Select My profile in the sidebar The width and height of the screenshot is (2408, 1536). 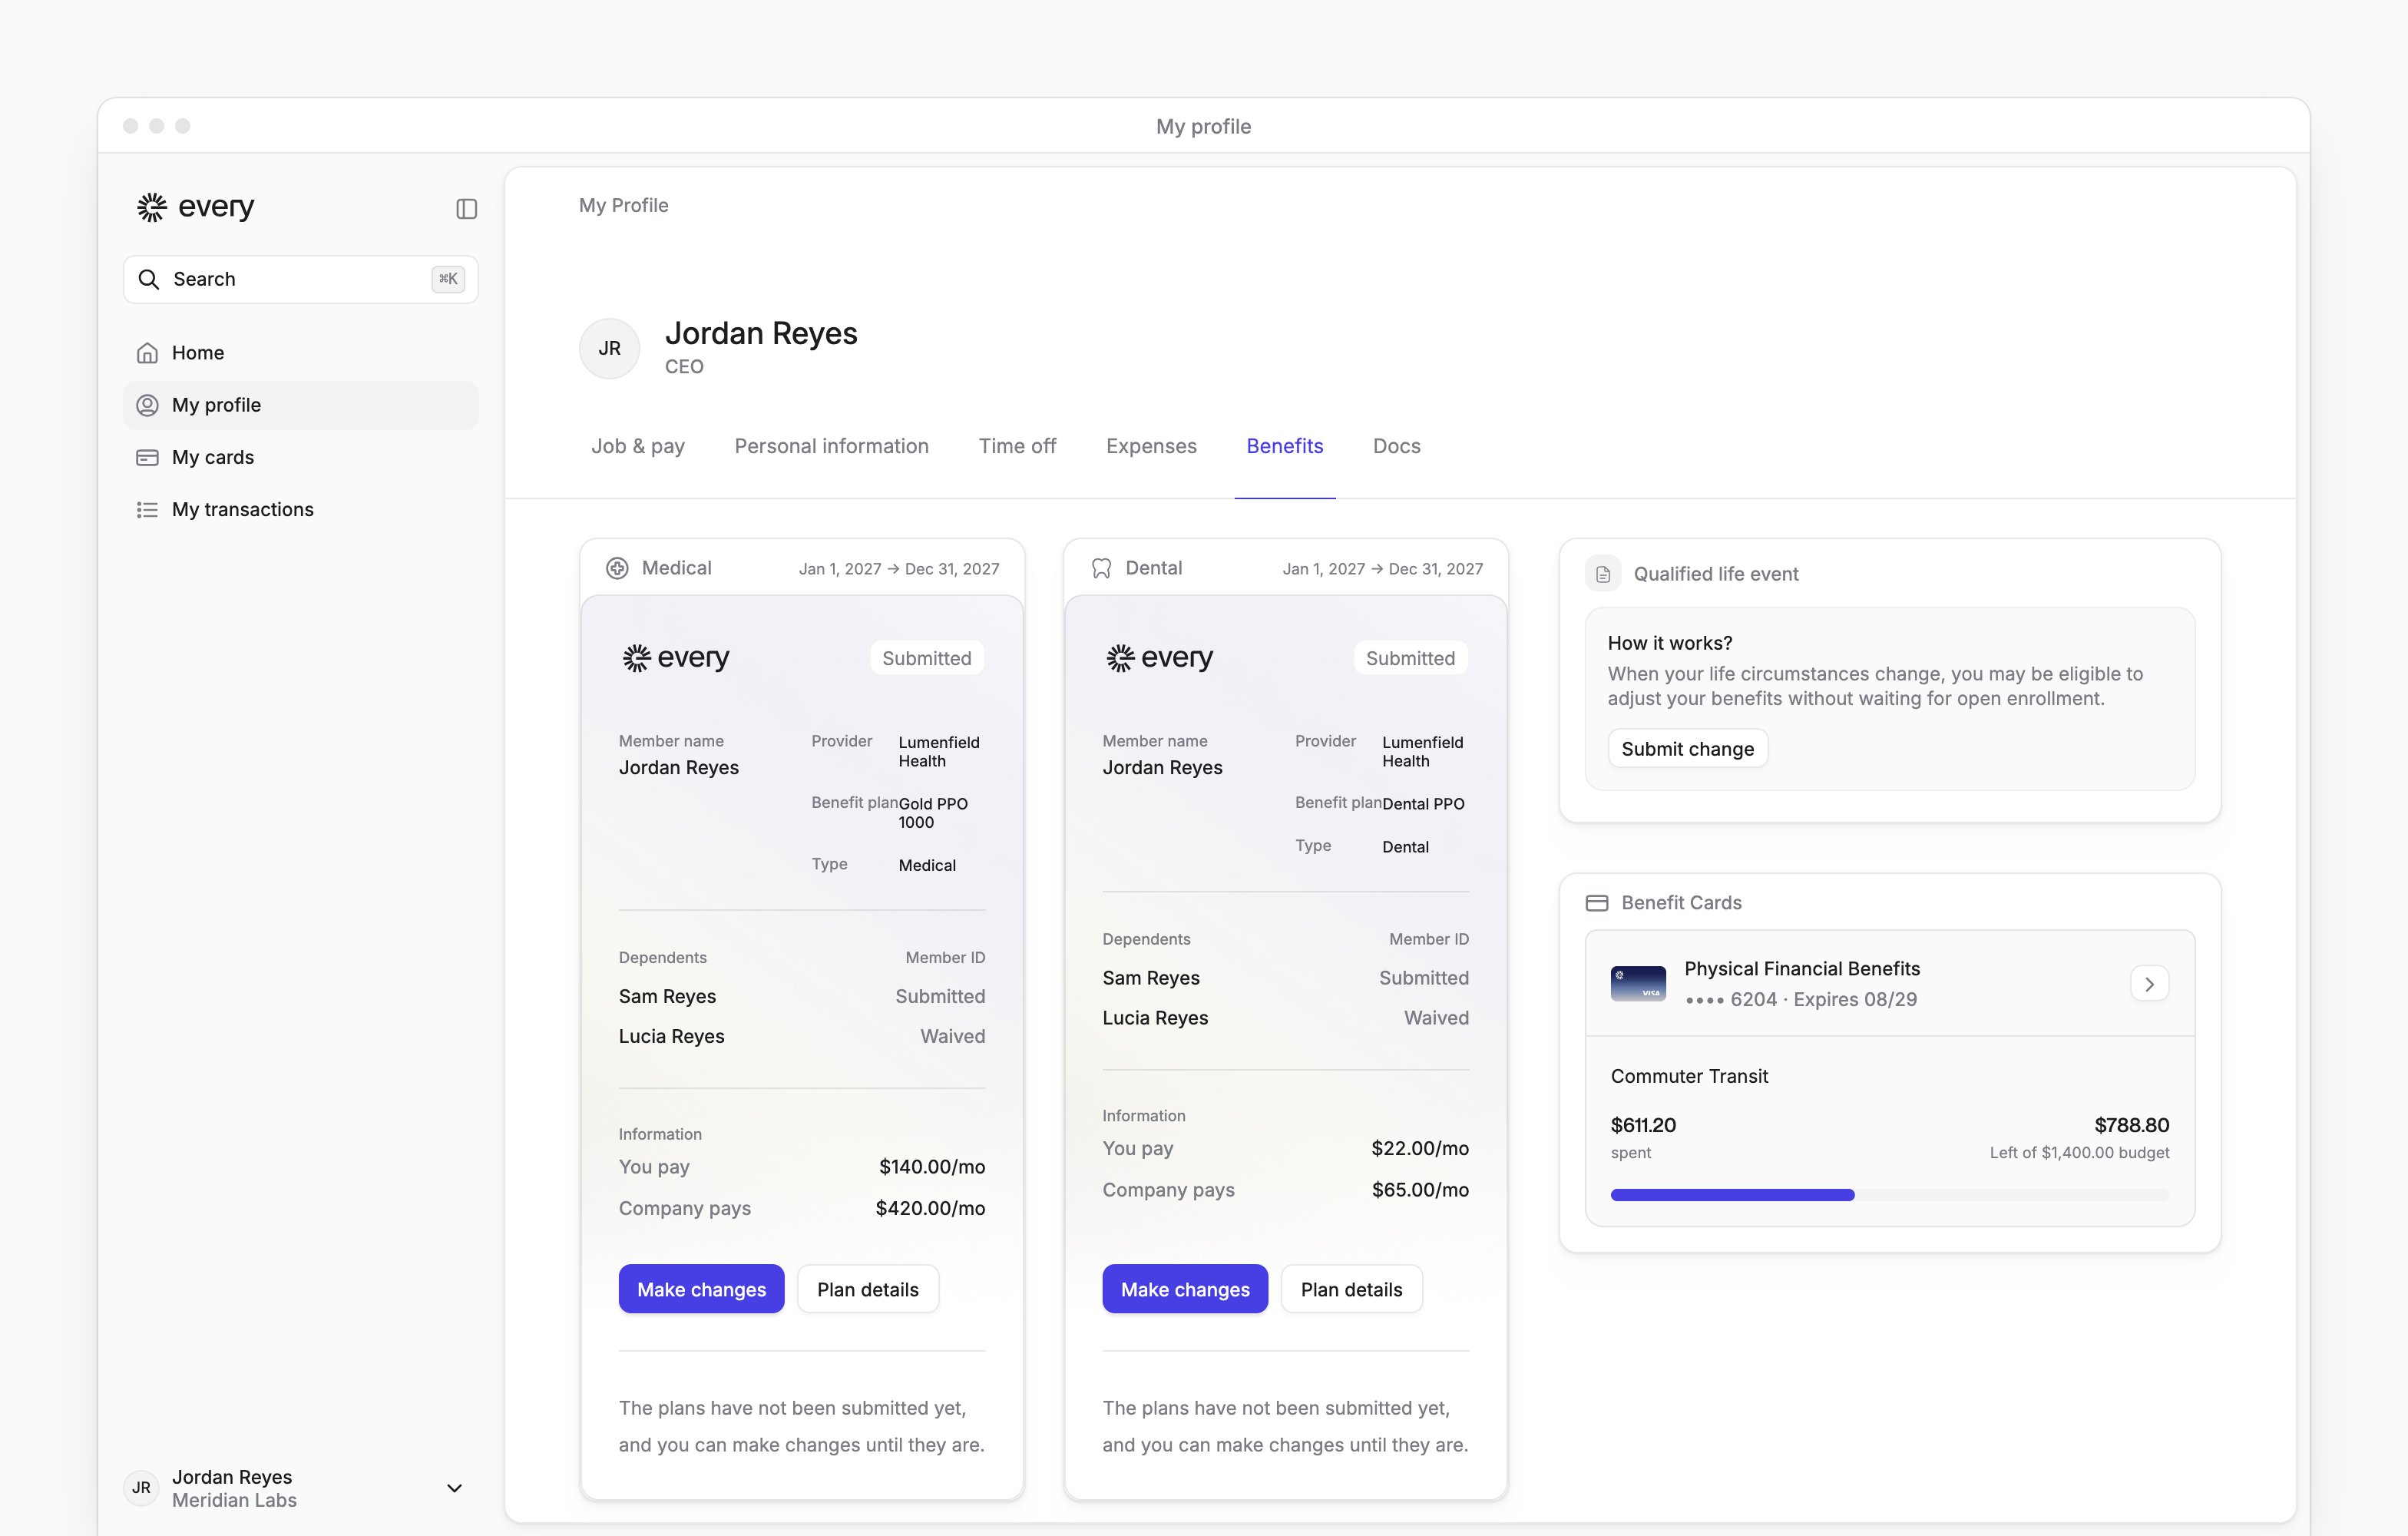click(x=300, y=405)
